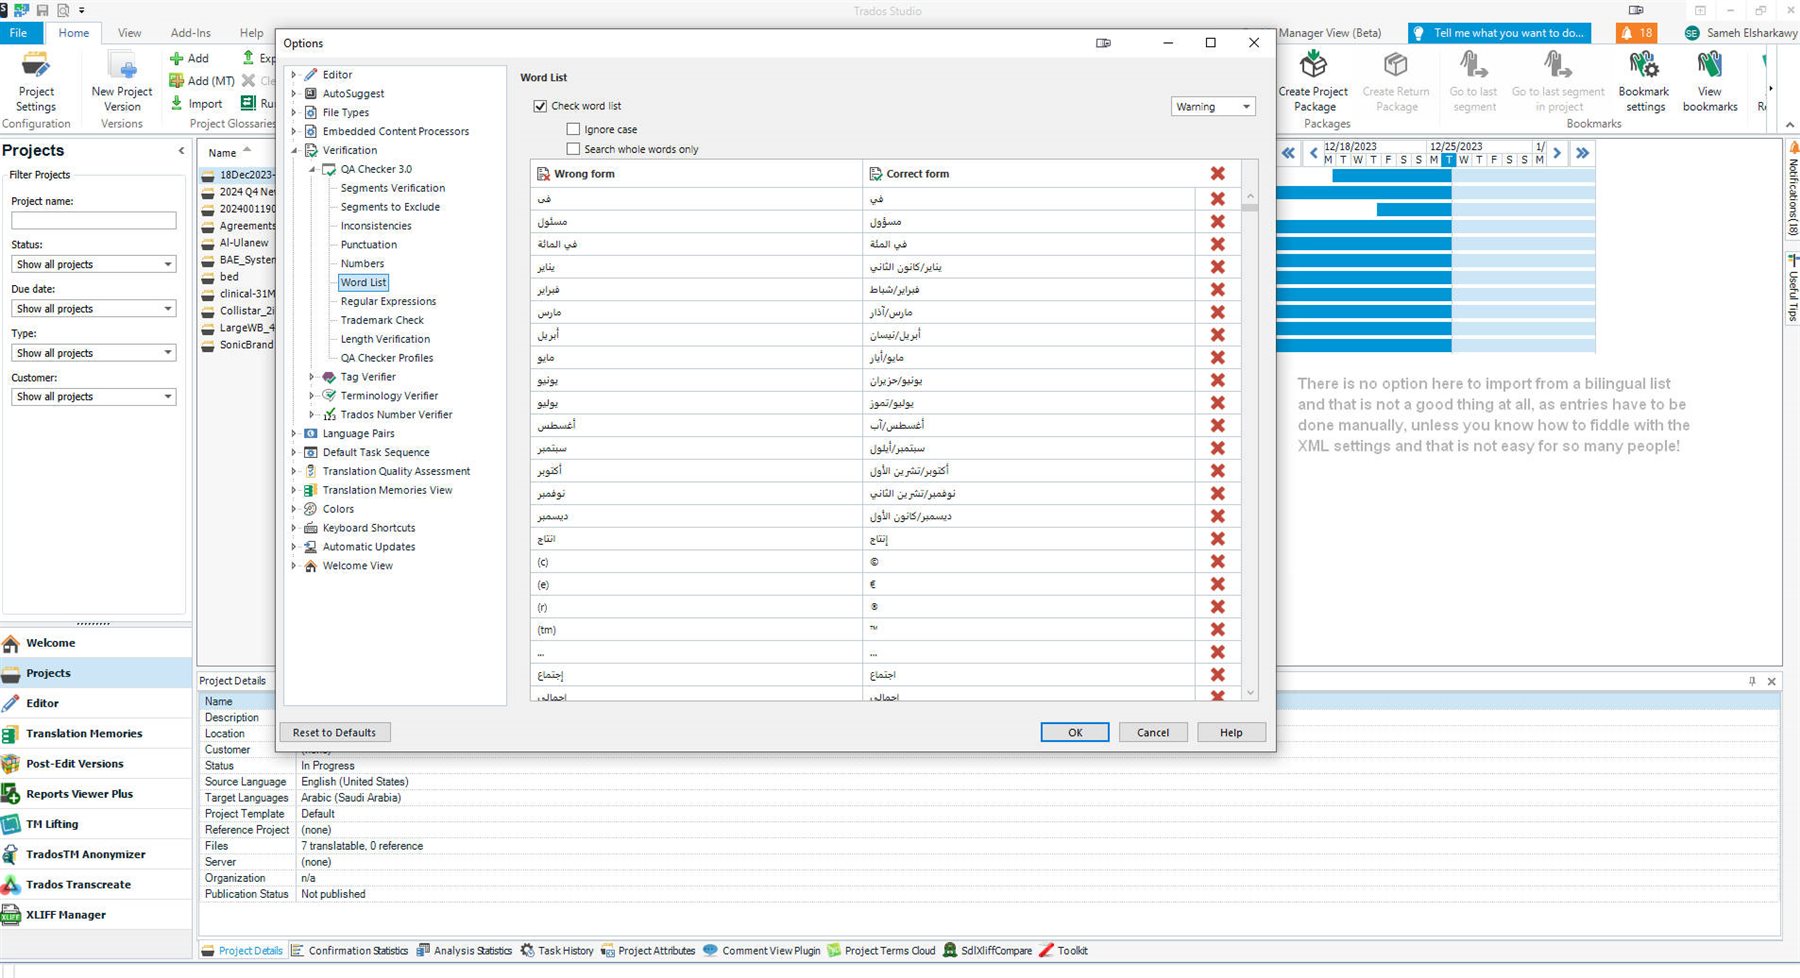Image resolution: width=1800 pixels, height=978 pixels.
Task: Open the Analysis Statistics tab
Action: tap(465, 951)
